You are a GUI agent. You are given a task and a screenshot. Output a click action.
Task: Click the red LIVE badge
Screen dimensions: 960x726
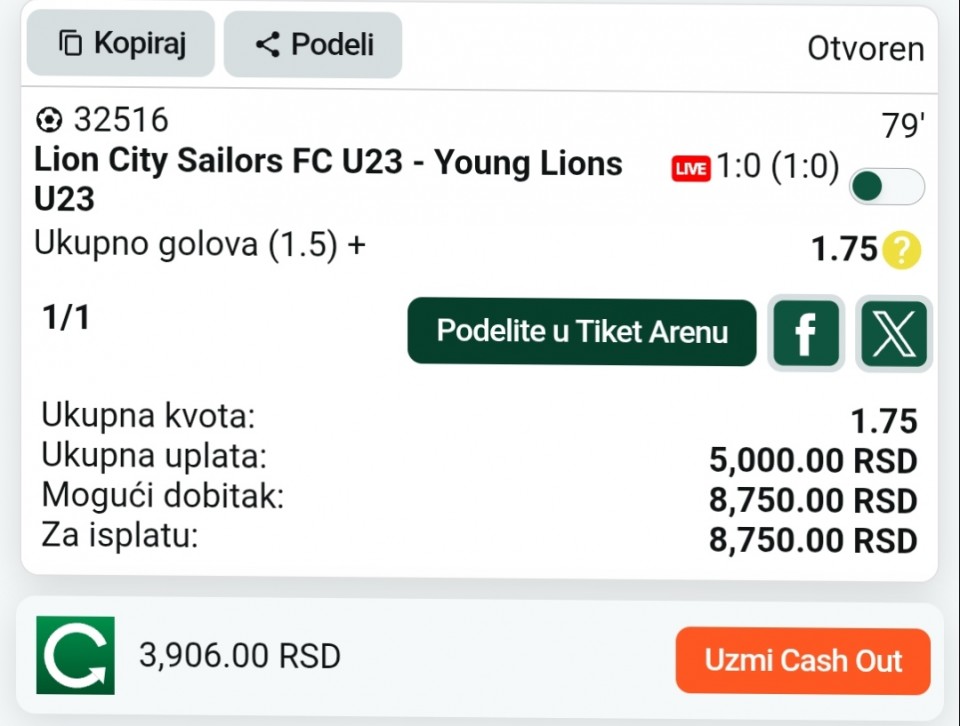click(690, 169)
